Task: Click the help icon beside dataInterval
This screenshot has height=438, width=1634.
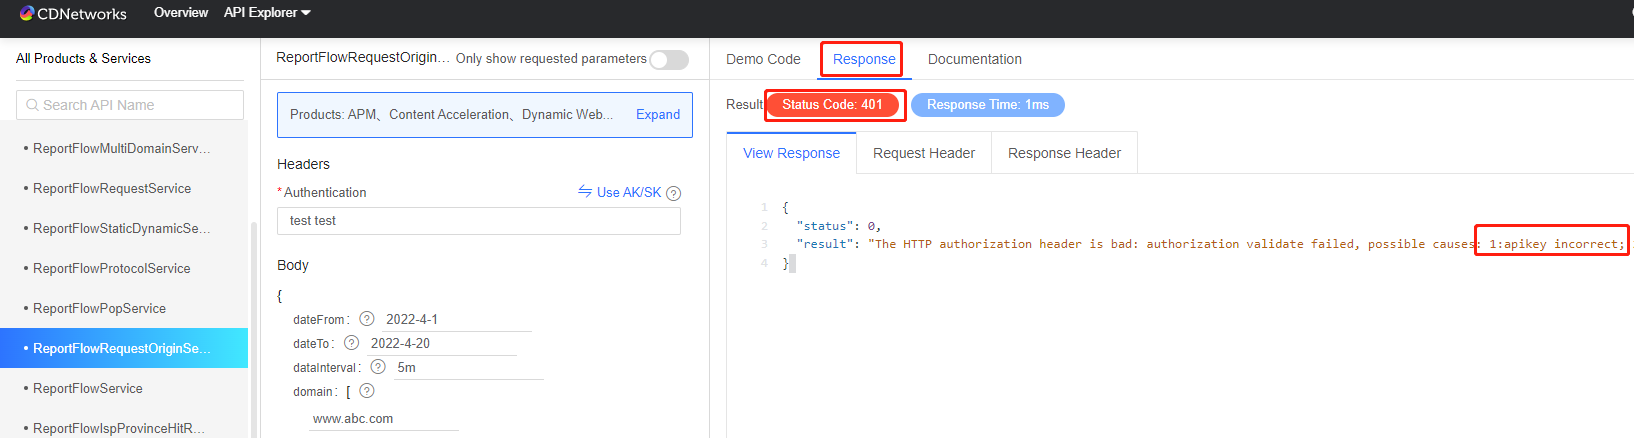Action: click(378, 367)
